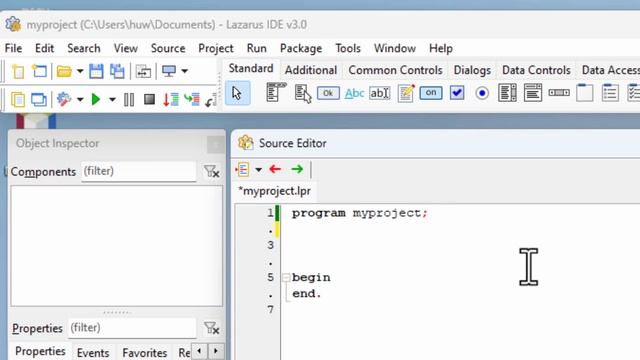The height and width of the screenshot is (360, 640).
Task: Click the Toggle Form/Unit icon
Action: click(x=143, y=71)
